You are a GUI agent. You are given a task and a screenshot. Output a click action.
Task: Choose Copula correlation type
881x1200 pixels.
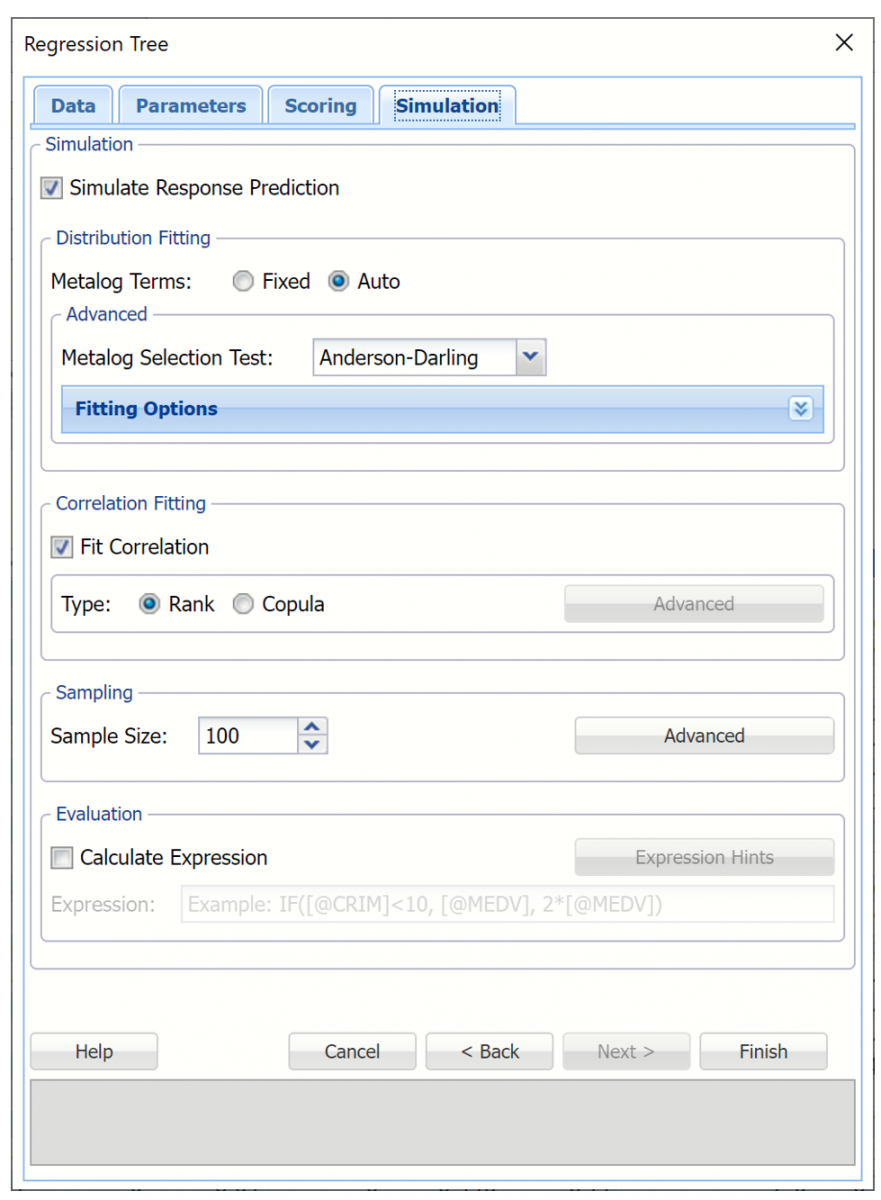[243, 604]
